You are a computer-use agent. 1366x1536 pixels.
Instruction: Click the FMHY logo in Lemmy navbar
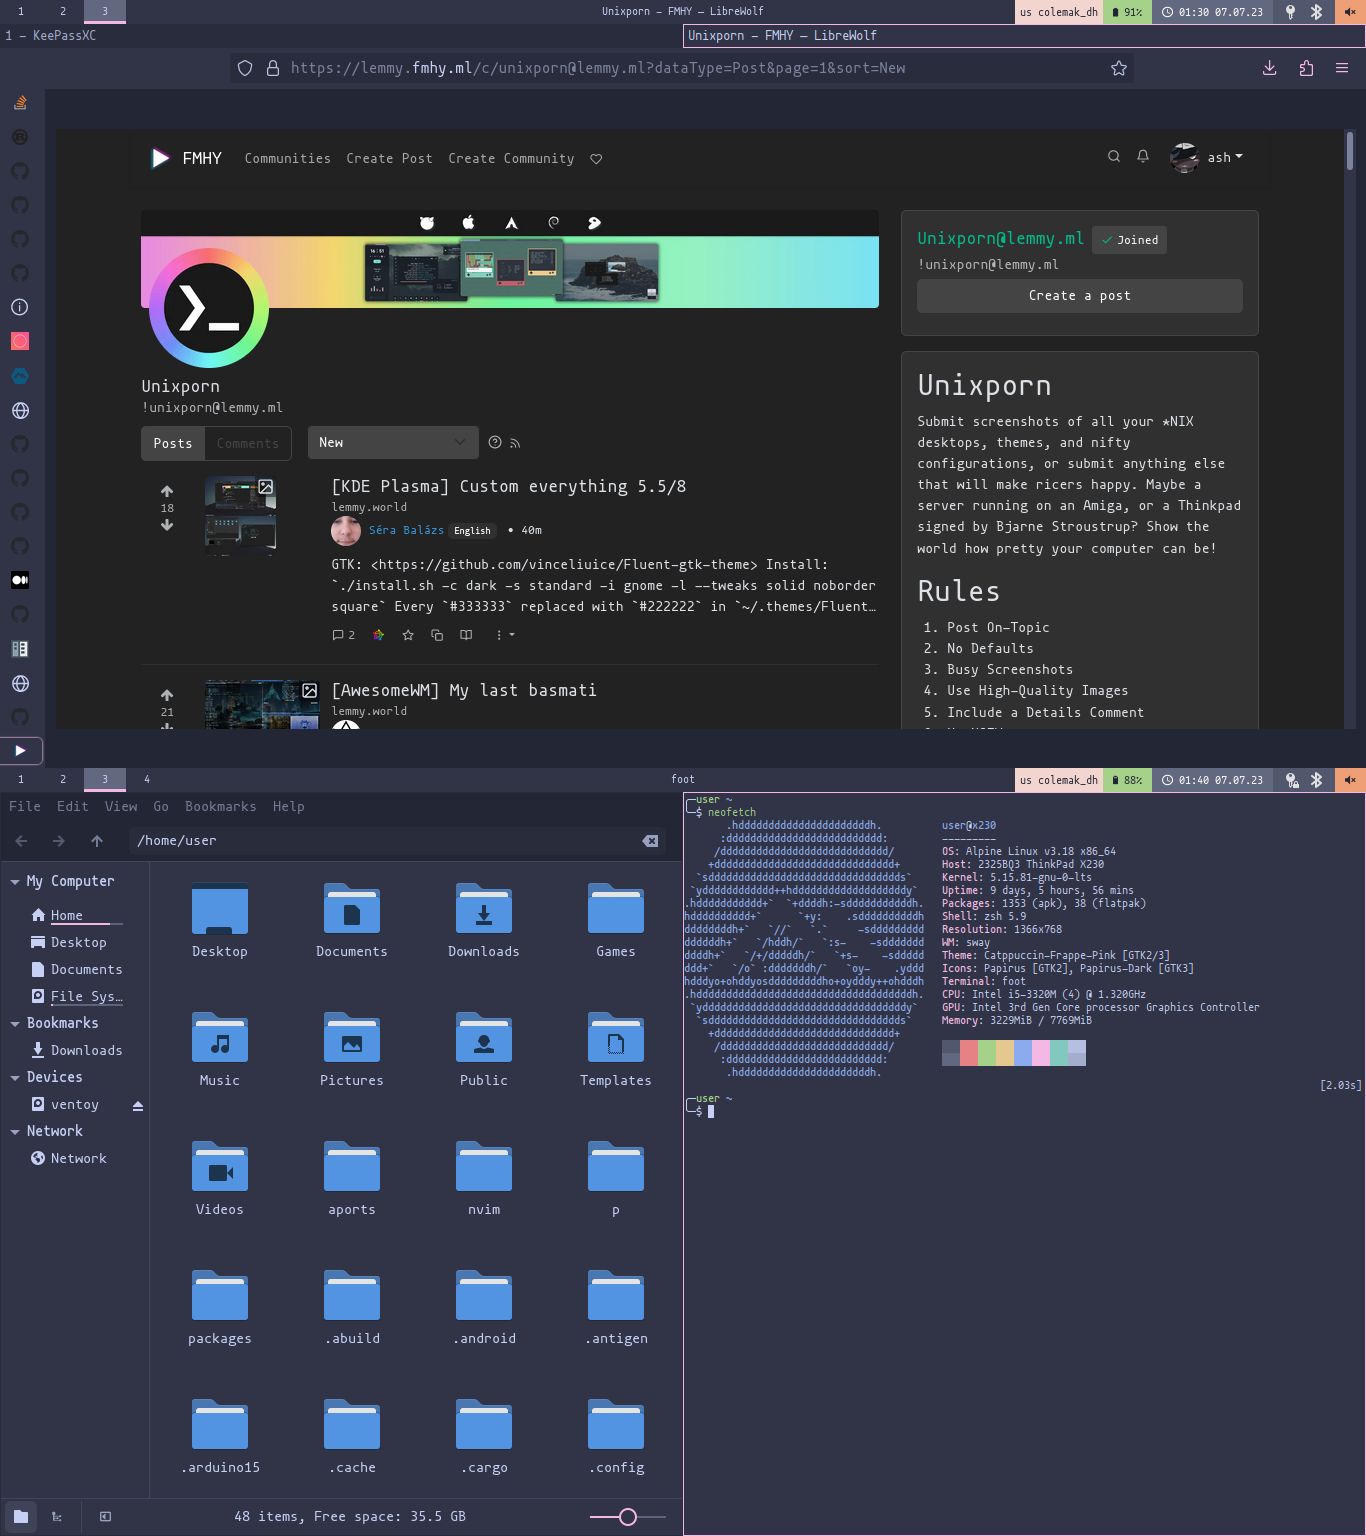pos(186,158)
